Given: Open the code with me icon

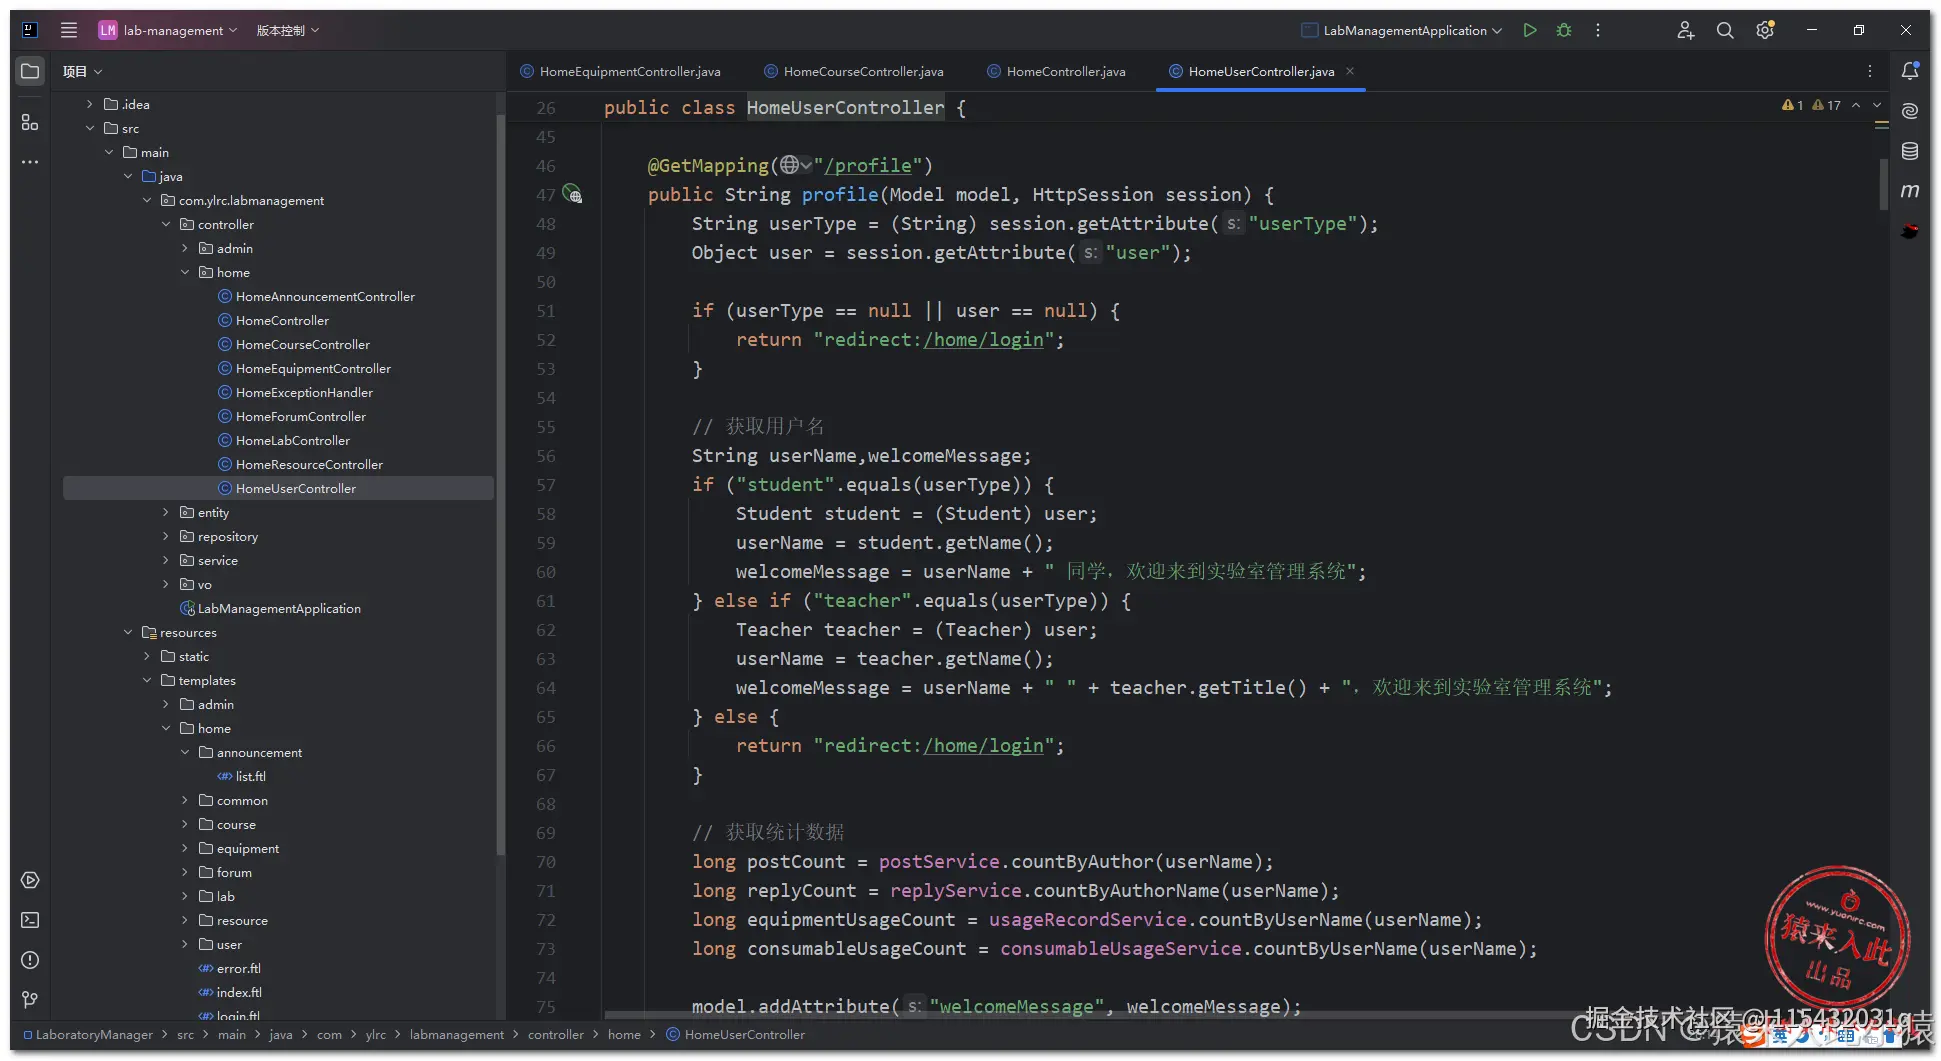Looking at the screenshot, I should (1686, 30).
